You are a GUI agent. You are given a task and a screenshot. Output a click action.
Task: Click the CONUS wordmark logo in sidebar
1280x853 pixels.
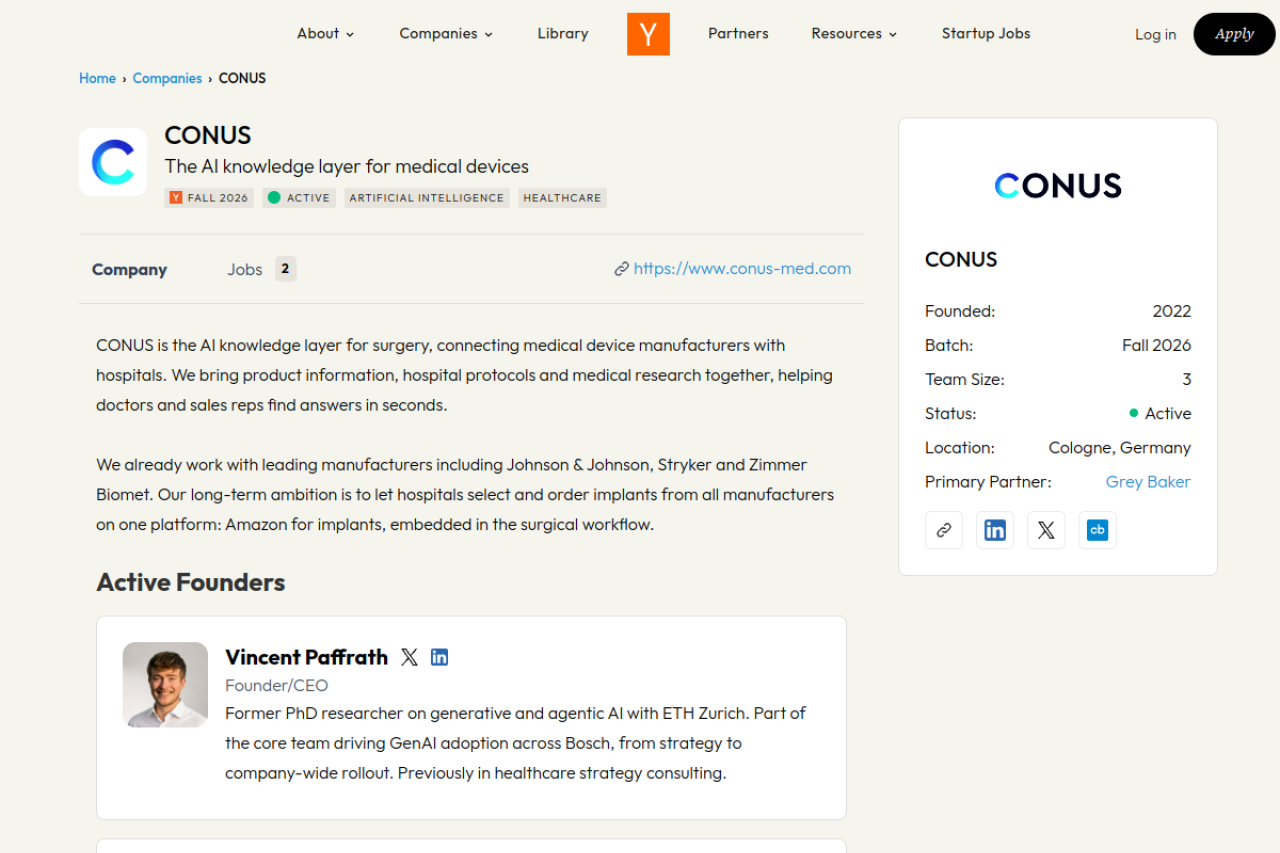[x=1058, y=186]
